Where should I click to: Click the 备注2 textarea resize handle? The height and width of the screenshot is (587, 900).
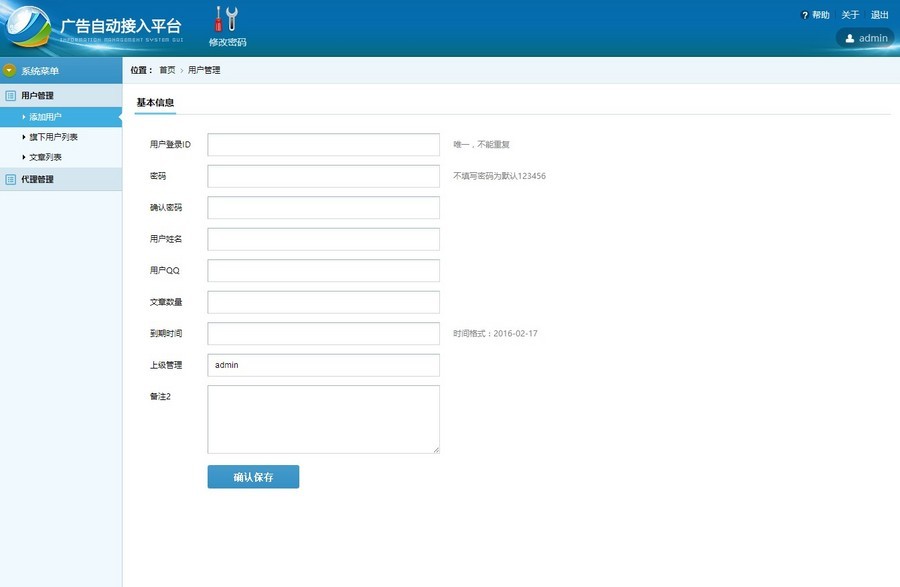436,450
